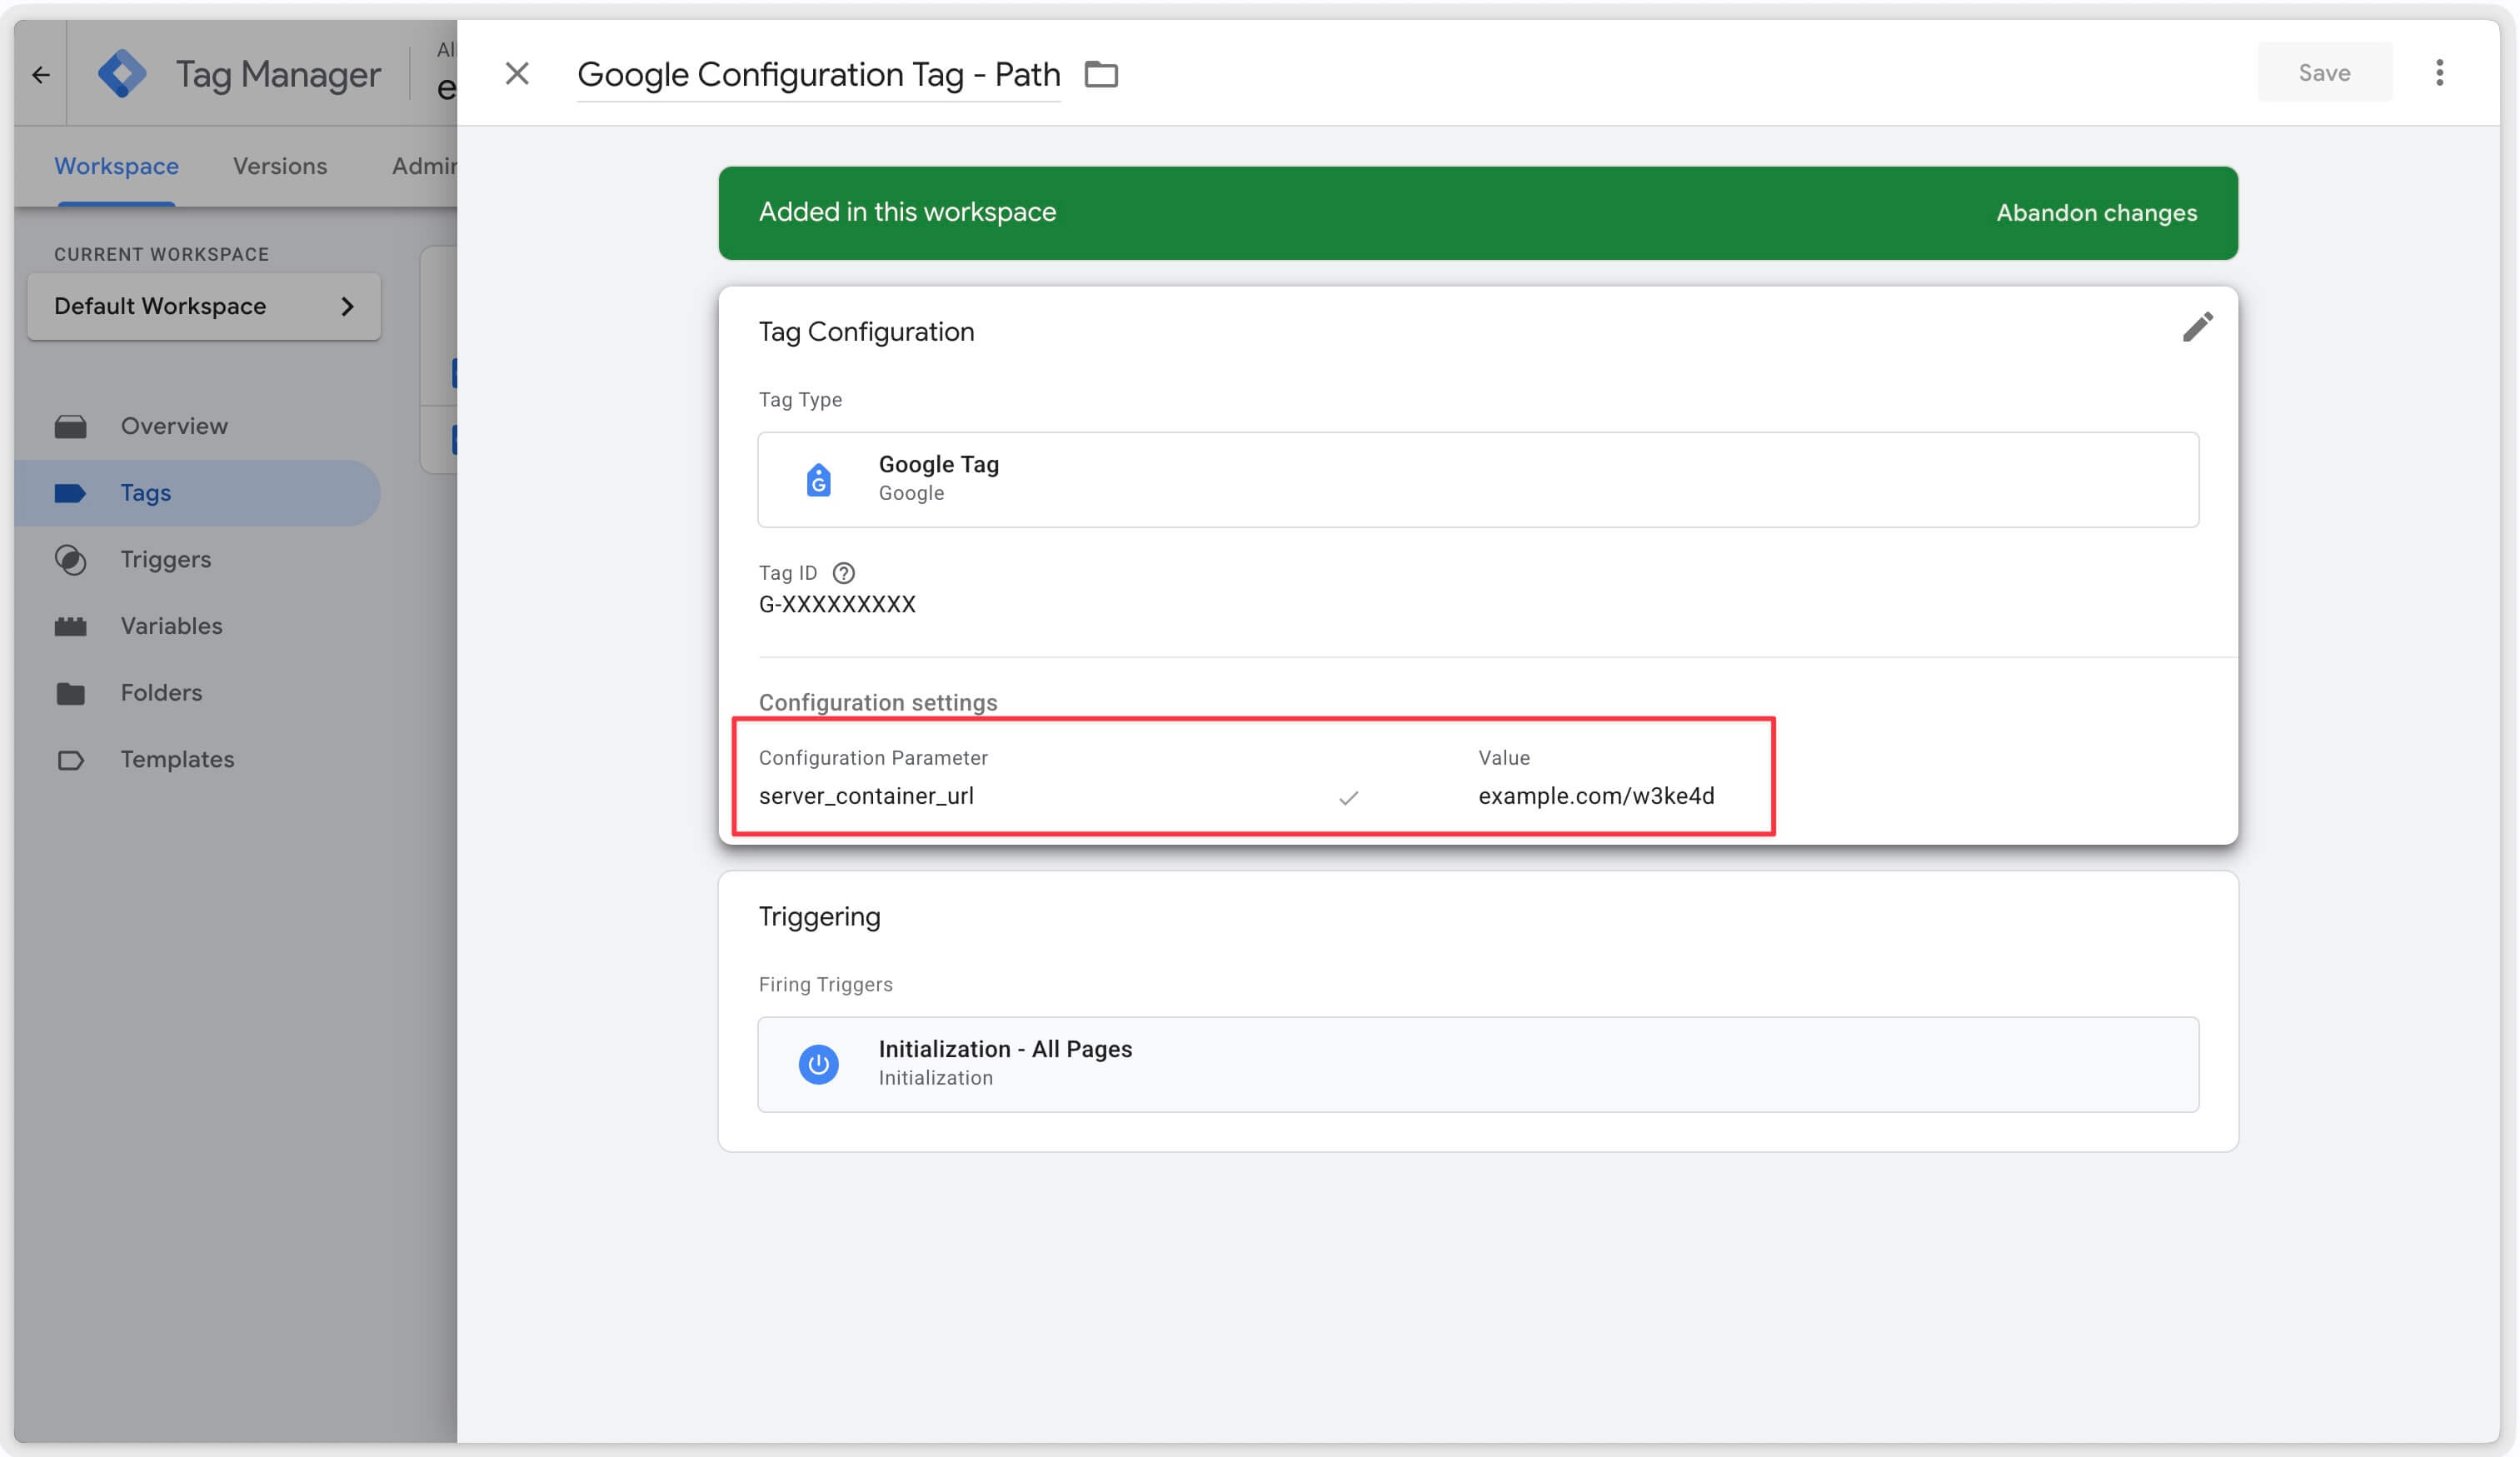Viewport: 2520px width, 1457px height.
Task: Click the Save button
Action: point(2323,72)
